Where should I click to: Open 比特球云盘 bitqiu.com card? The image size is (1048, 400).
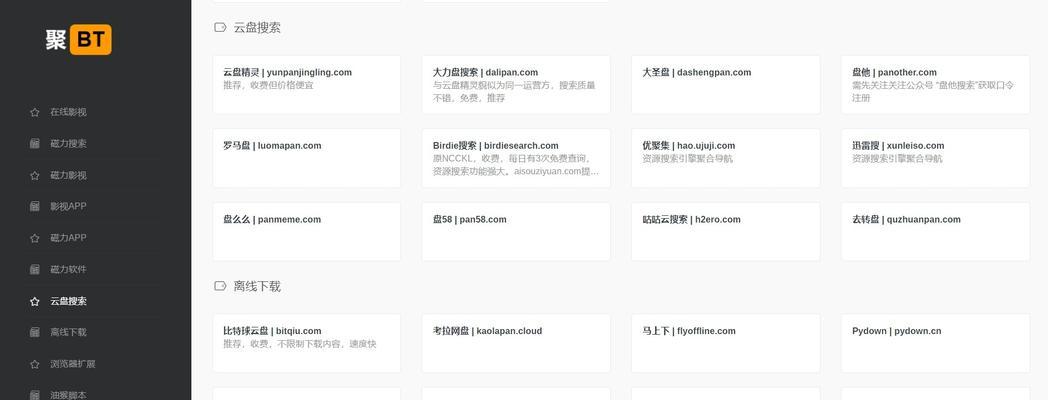(x=307, y=343)
